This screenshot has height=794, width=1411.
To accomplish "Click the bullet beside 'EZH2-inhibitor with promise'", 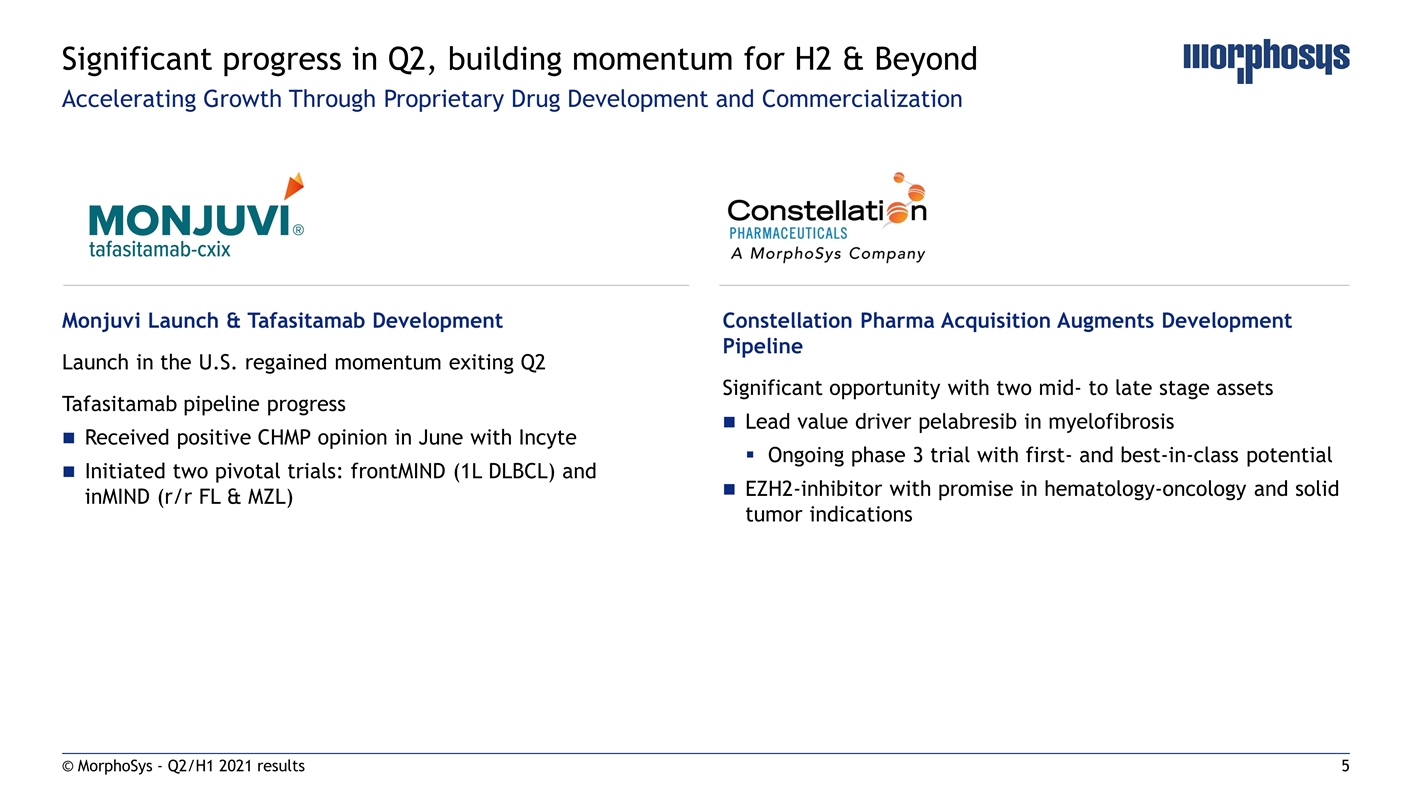I will coord(728,489).
